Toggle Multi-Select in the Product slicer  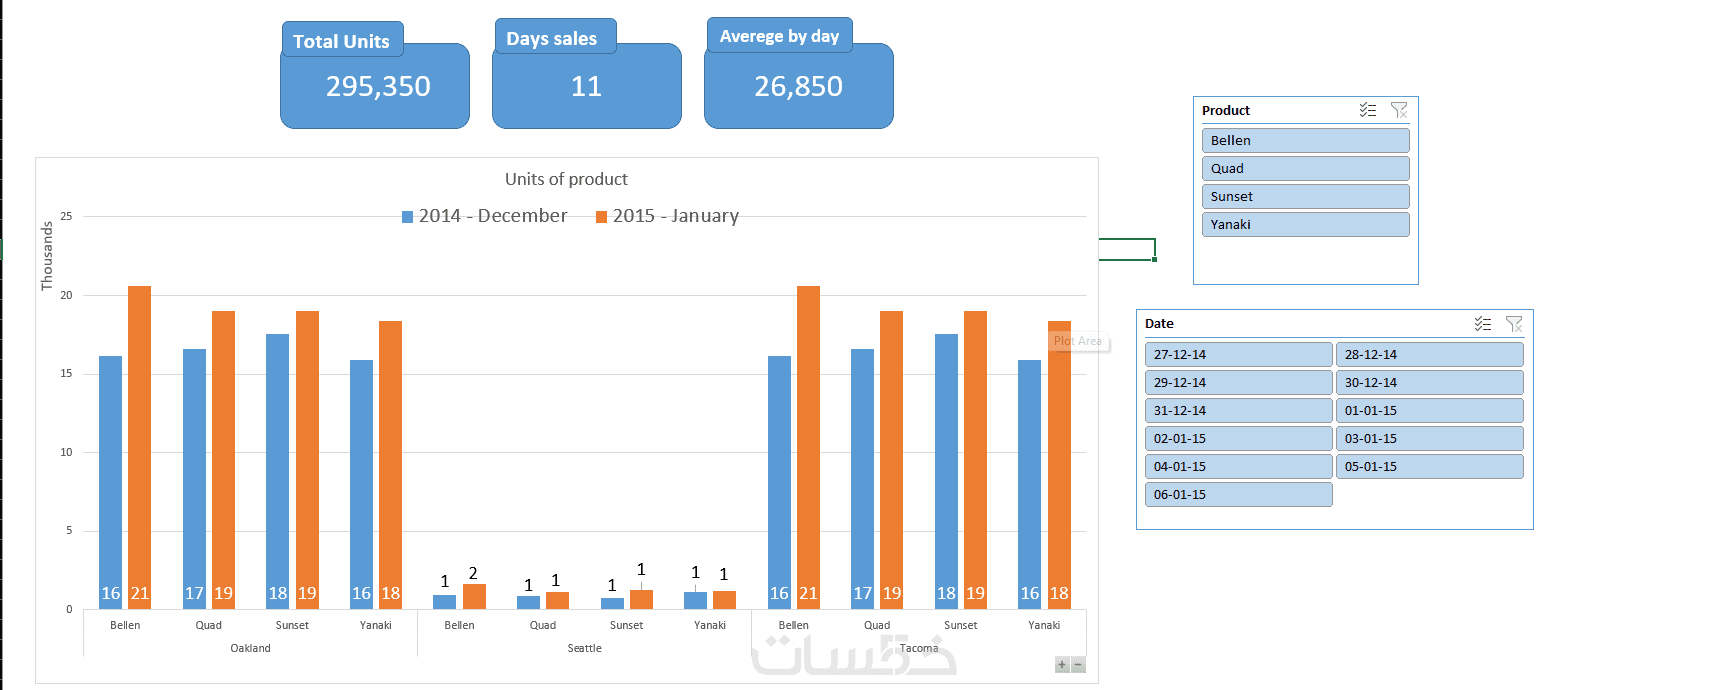tap(1368, 110)
